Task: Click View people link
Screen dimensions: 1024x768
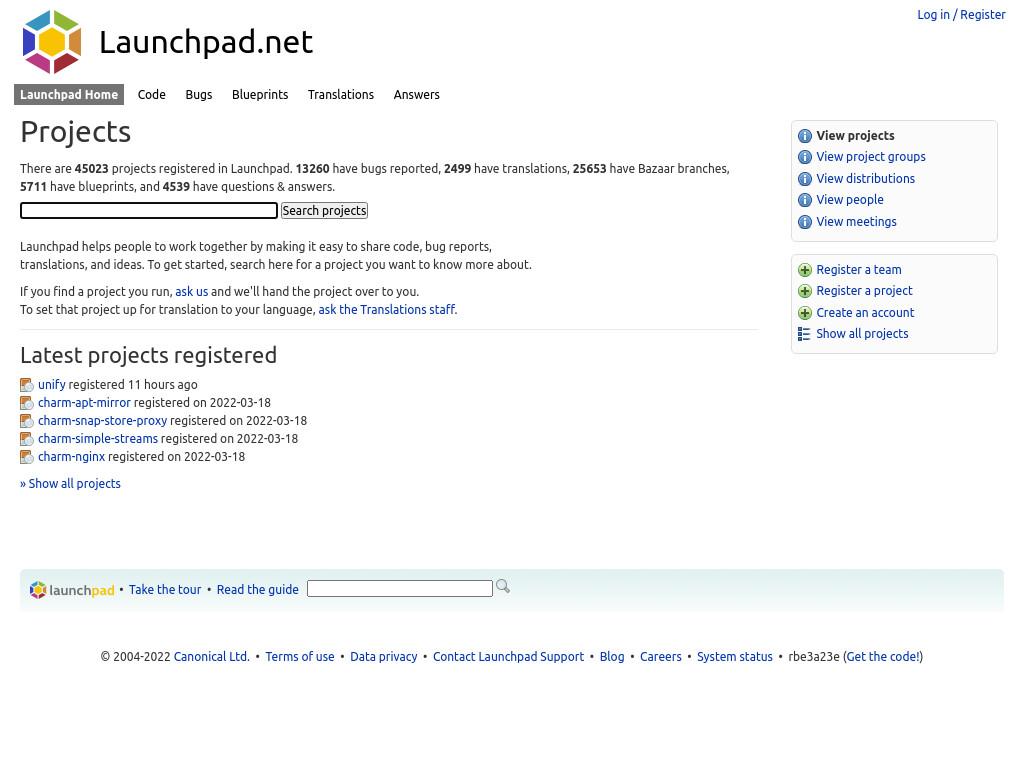Action: pos(850,200)
